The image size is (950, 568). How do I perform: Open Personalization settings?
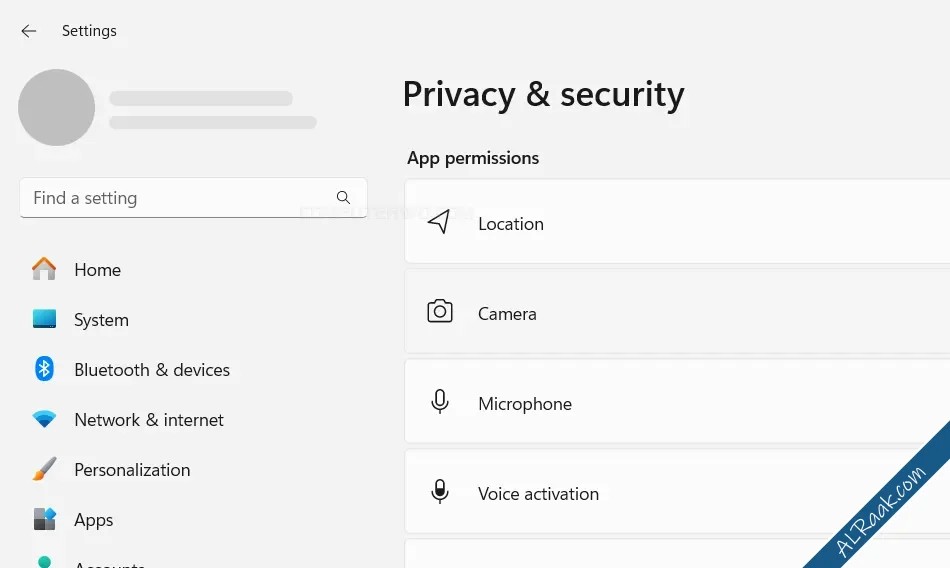coord(132,470)
